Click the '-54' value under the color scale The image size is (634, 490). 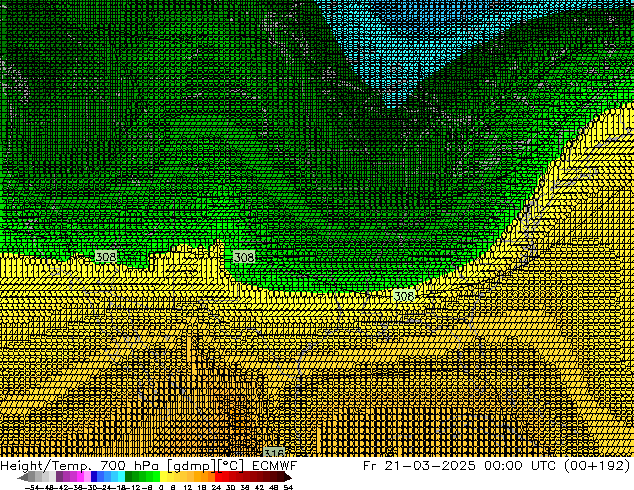pos(32,487)
